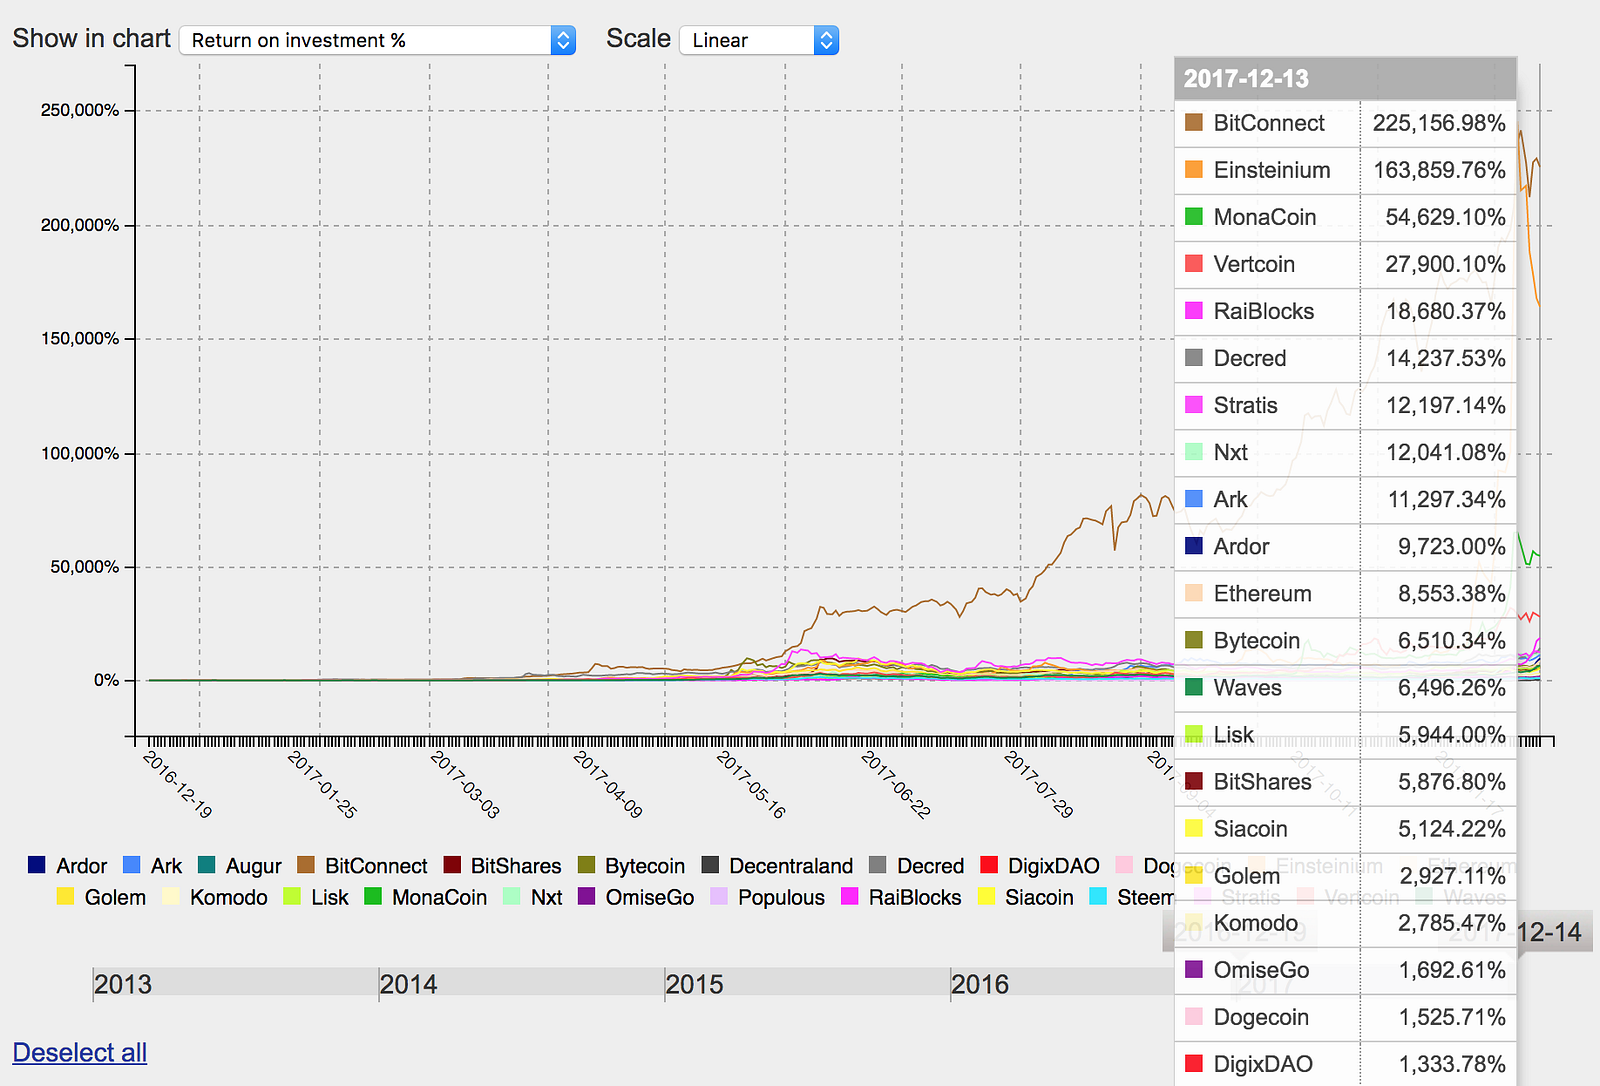This screenshot has width=1600, height=1086.
Task: Click the 2017-04-09 x-axis date label
Action: pyautogui.click(x=608, y=785)
